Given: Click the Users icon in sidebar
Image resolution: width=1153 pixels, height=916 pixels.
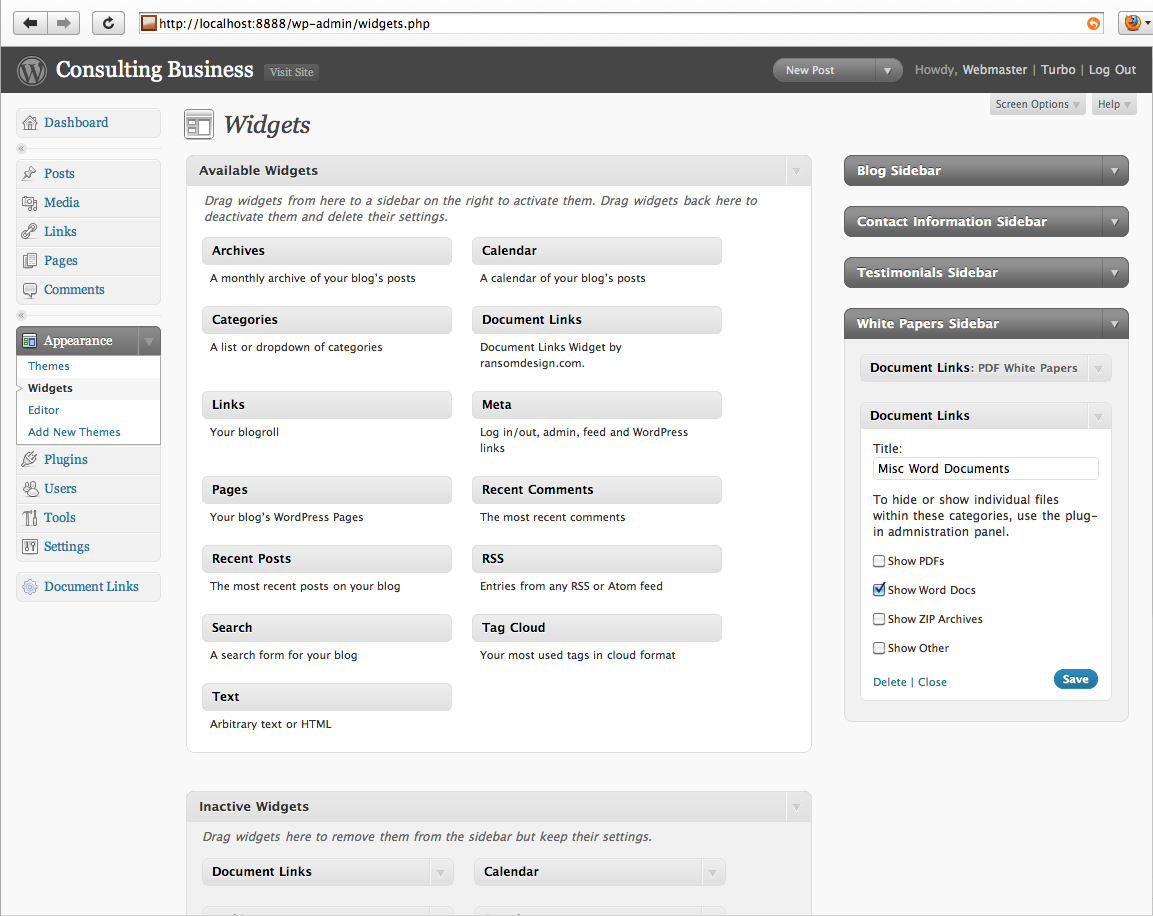Looking at the screenshot, I should tap(29, 488).
